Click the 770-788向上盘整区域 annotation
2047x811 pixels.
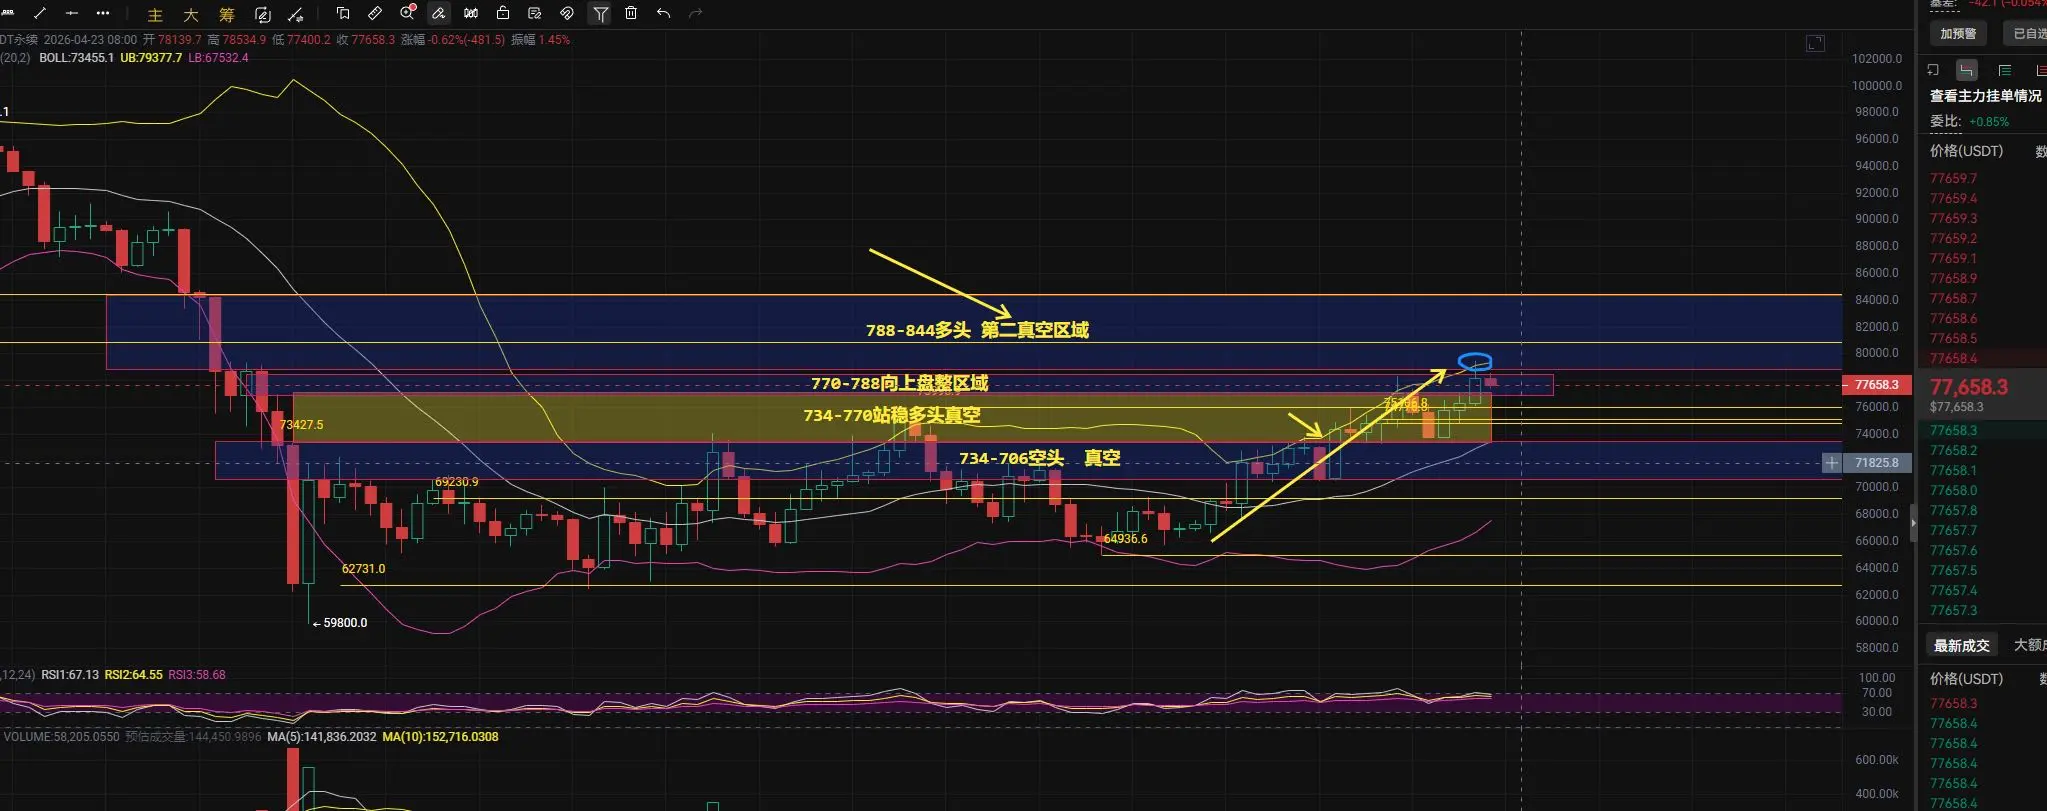point(899,383)
